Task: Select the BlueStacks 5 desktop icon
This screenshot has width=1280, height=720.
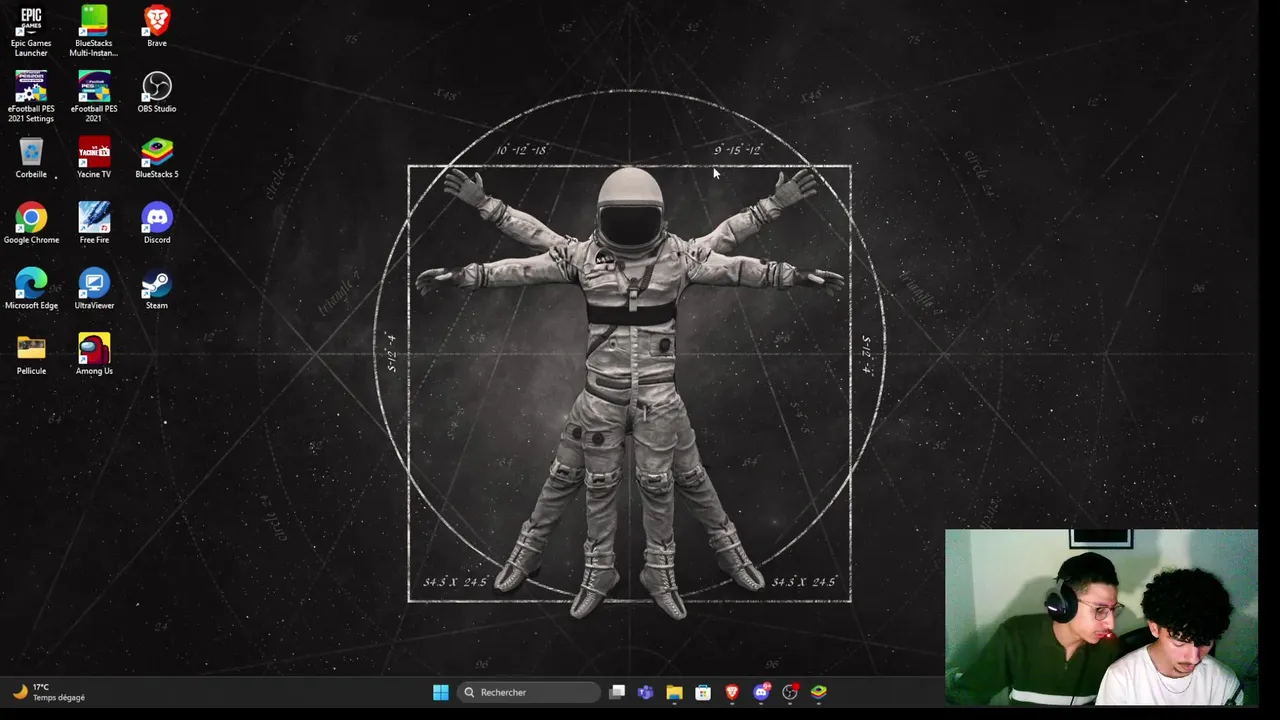Action: pos(157,158)
